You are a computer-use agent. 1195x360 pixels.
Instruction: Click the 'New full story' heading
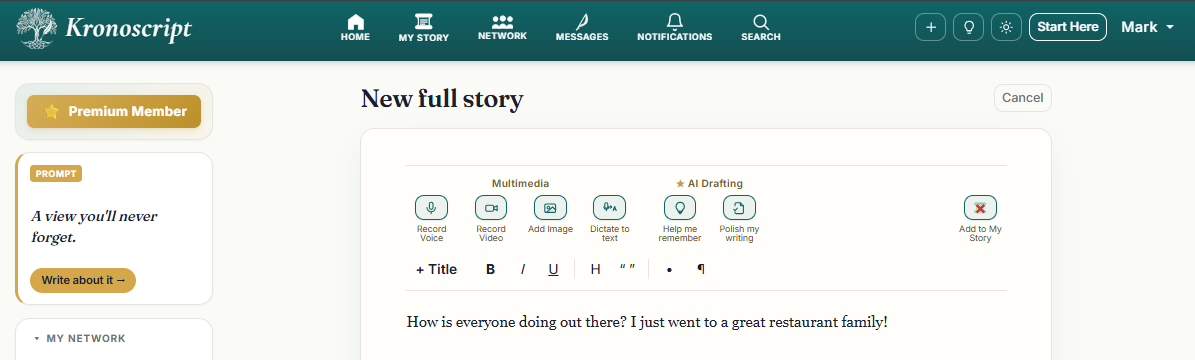click(442, 98)
